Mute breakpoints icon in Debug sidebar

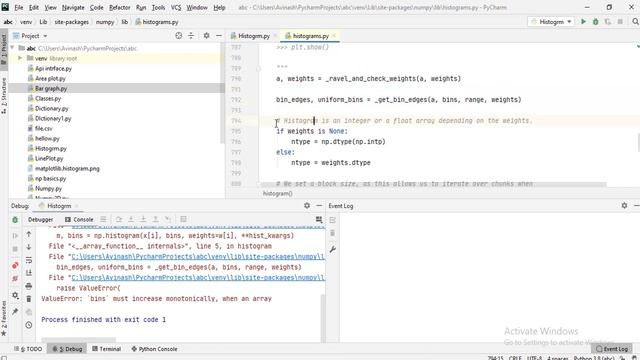point(15,278)
